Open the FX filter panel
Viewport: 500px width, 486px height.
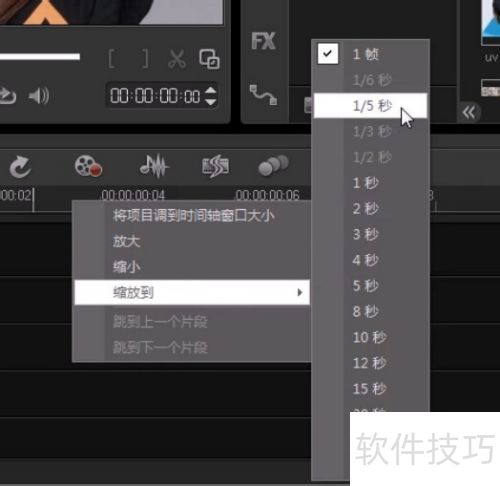(263, 41)
